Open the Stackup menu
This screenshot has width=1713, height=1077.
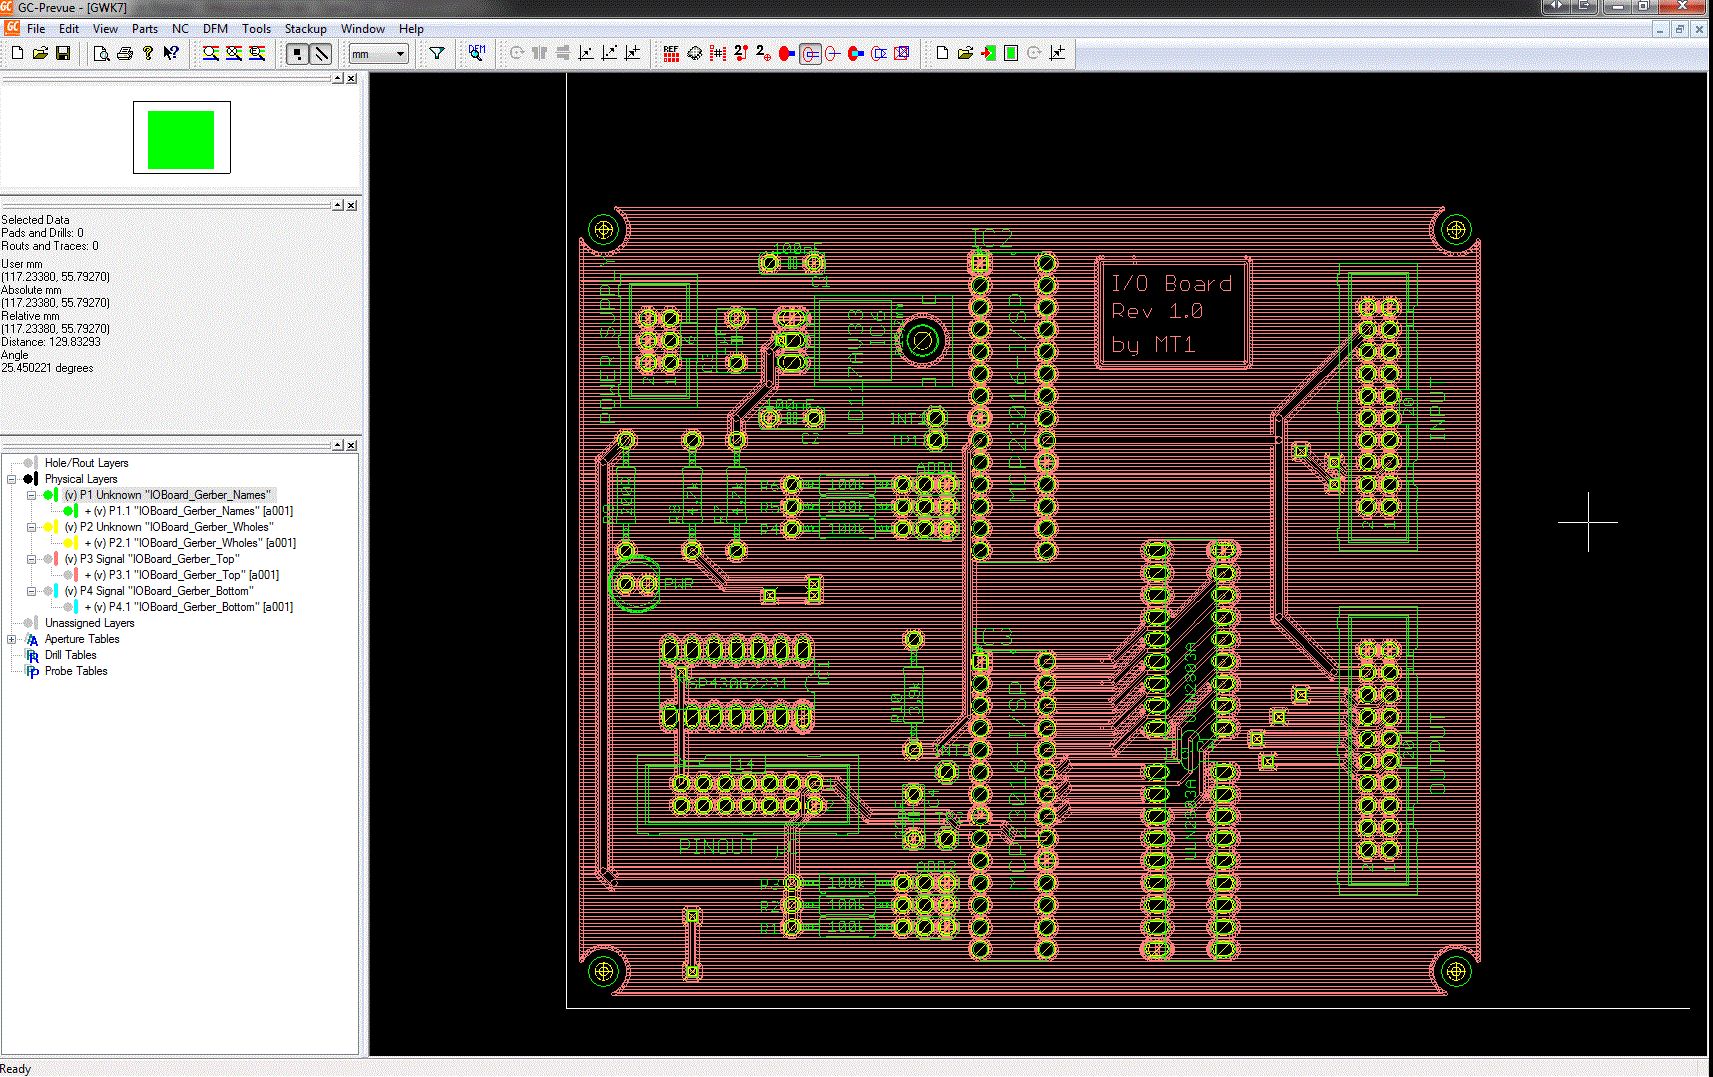click(305, 29)
